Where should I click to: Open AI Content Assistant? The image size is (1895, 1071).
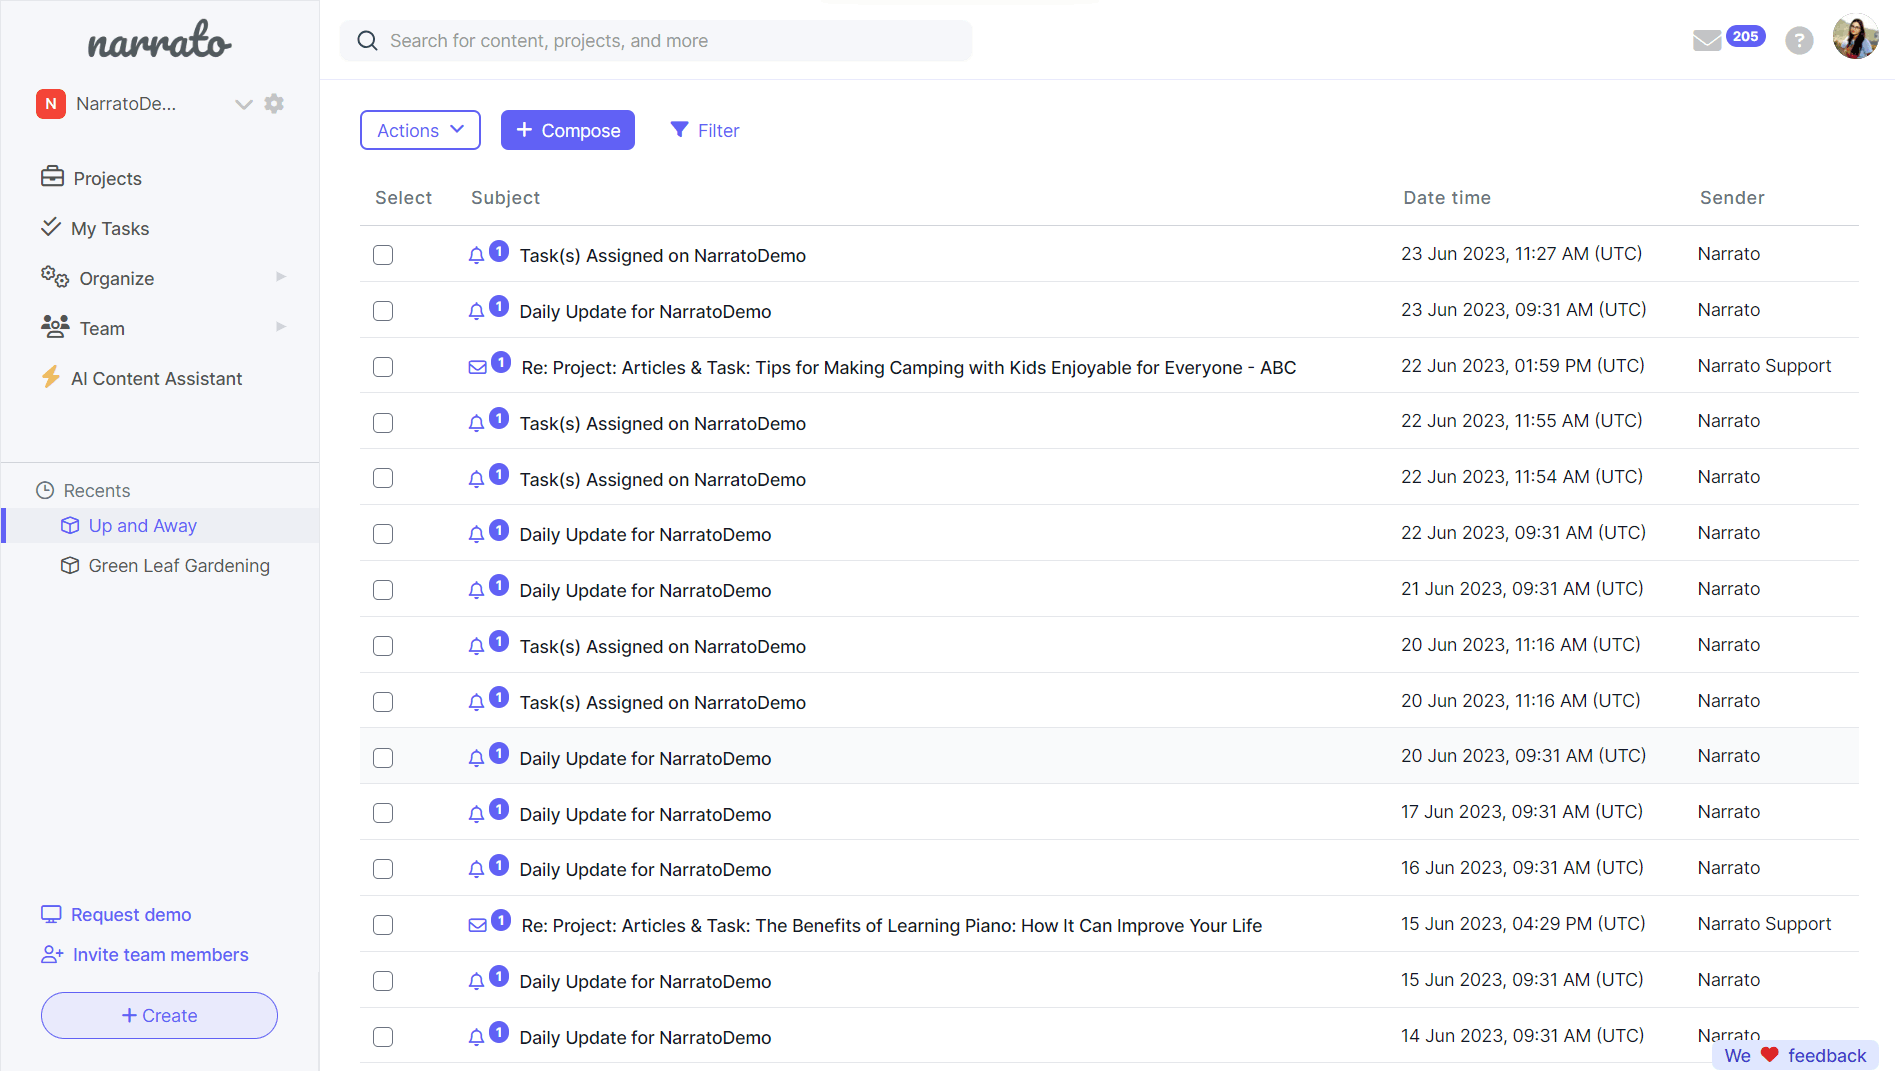157,378
